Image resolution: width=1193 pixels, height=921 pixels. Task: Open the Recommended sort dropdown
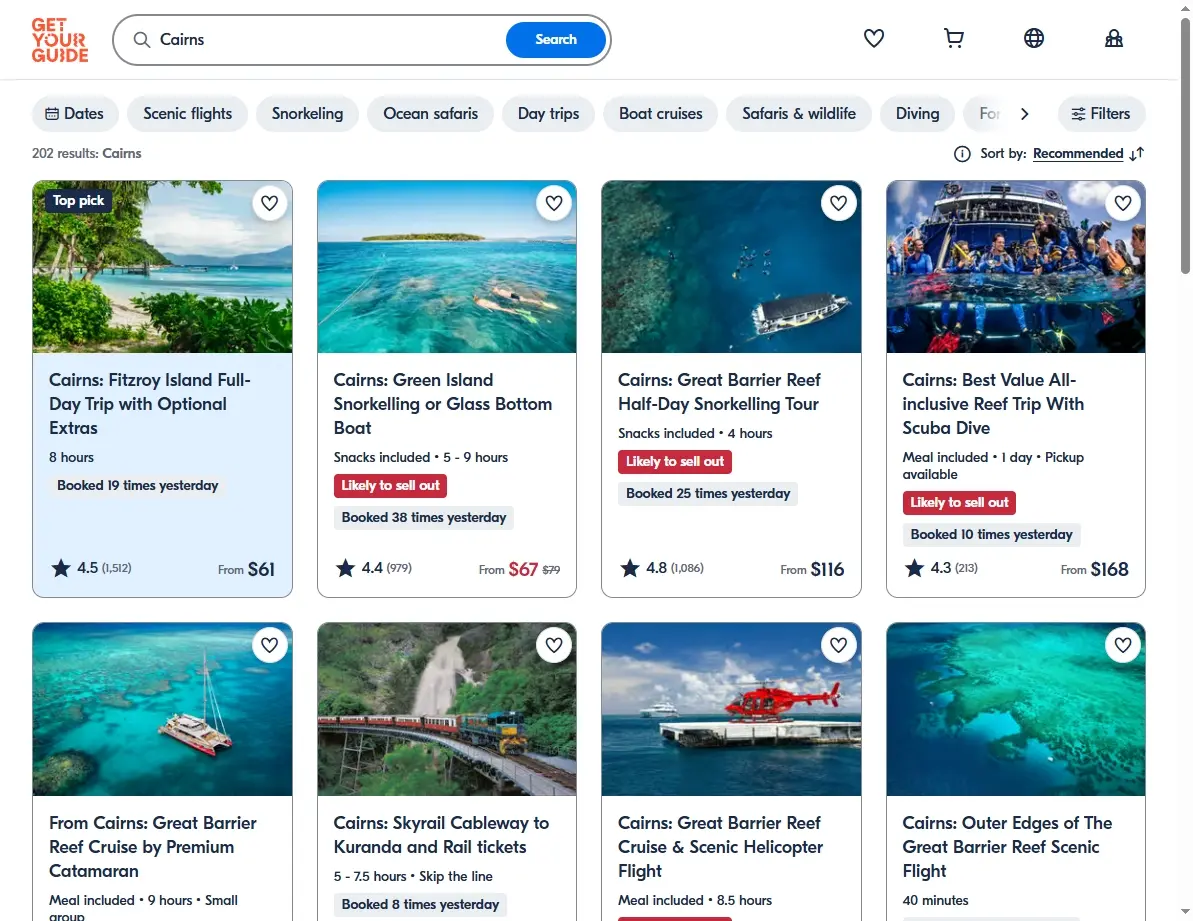(1077, 154)
